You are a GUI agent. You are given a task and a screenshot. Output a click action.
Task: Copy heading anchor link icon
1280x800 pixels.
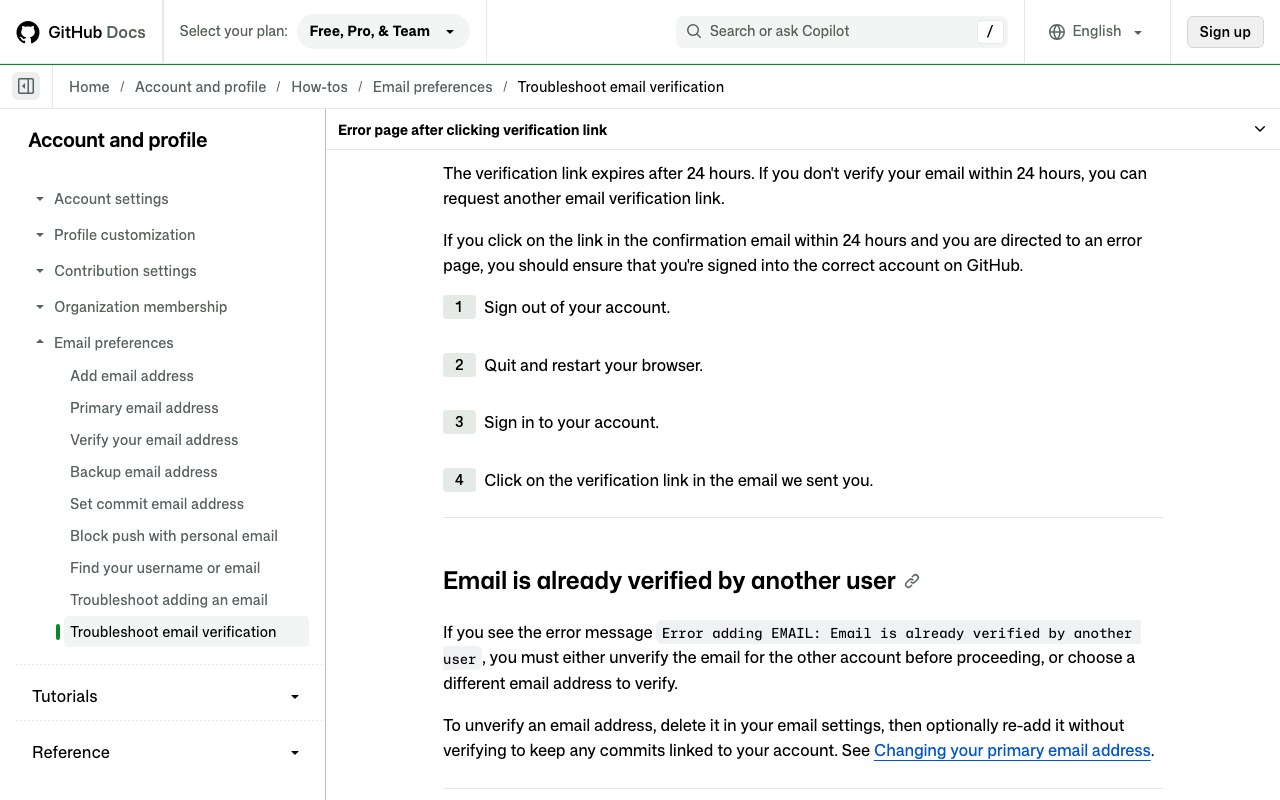912,581
